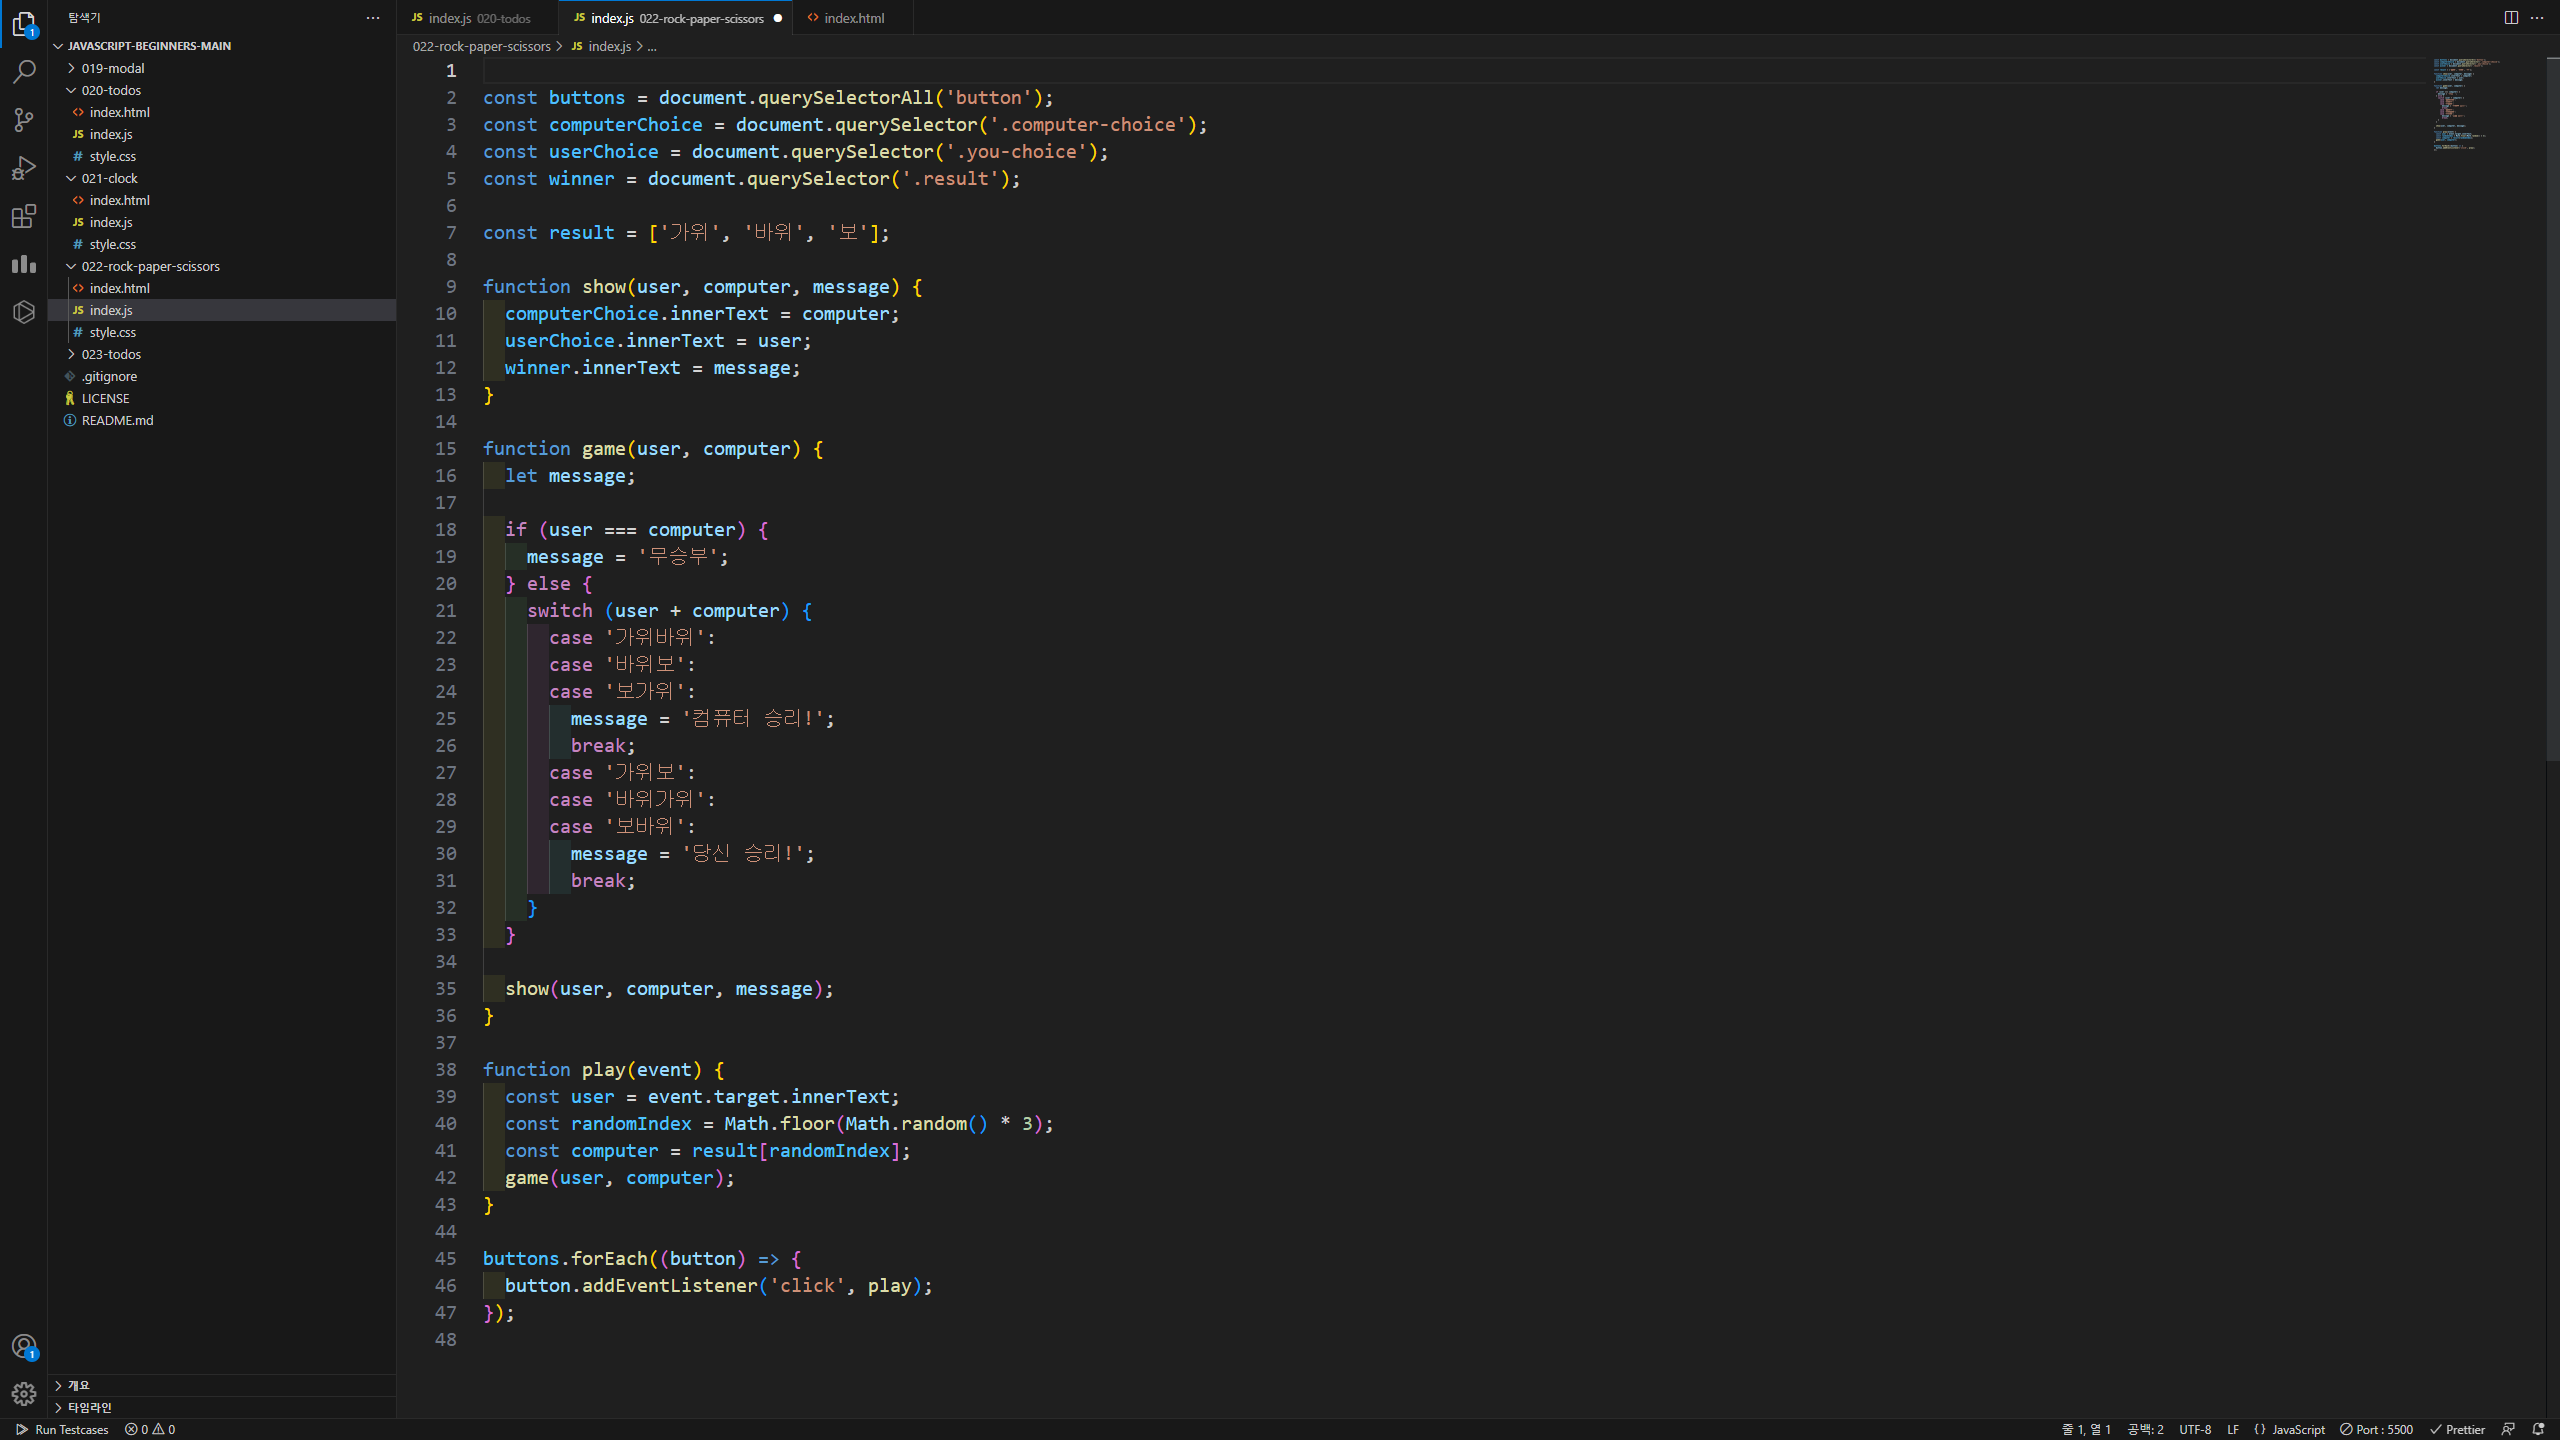Image resolution: width=2560 pixels, height=1440 pixels.
Task: Open explorer more actions ellipsis menu
Action: (x=373, y=18)
